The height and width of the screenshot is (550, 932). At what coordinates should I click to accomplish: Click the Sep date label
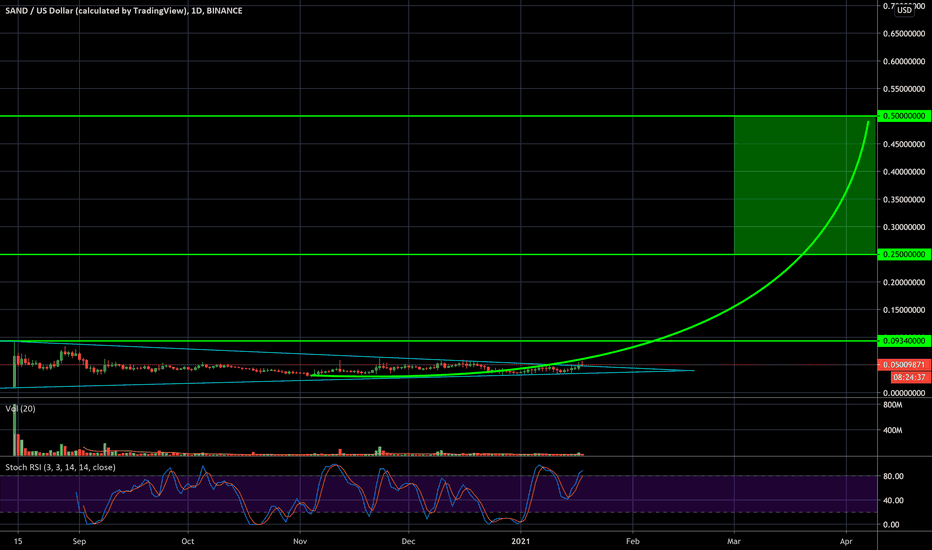(79, 541)
